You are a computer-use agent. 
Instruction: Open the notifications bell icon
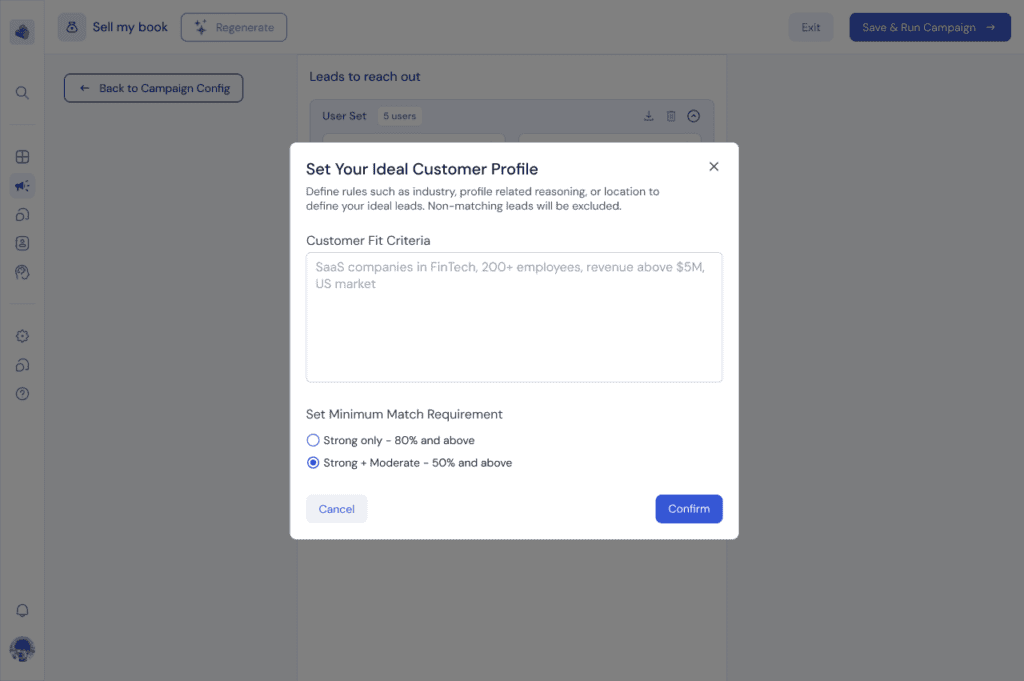pyautogui.click(x=22, y=611)
